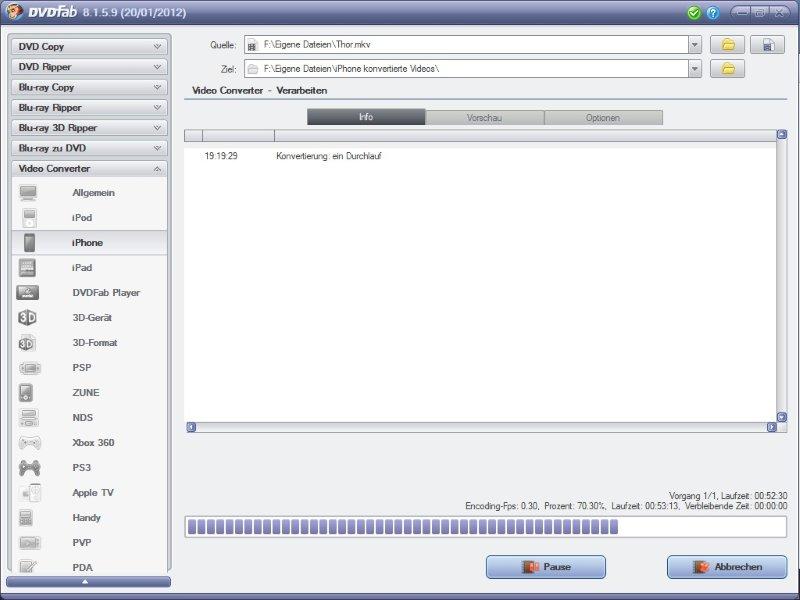The width and height of the screenshot is (800, 600).
Task: Expand the DVD Copy section
Action: point(89,46)
